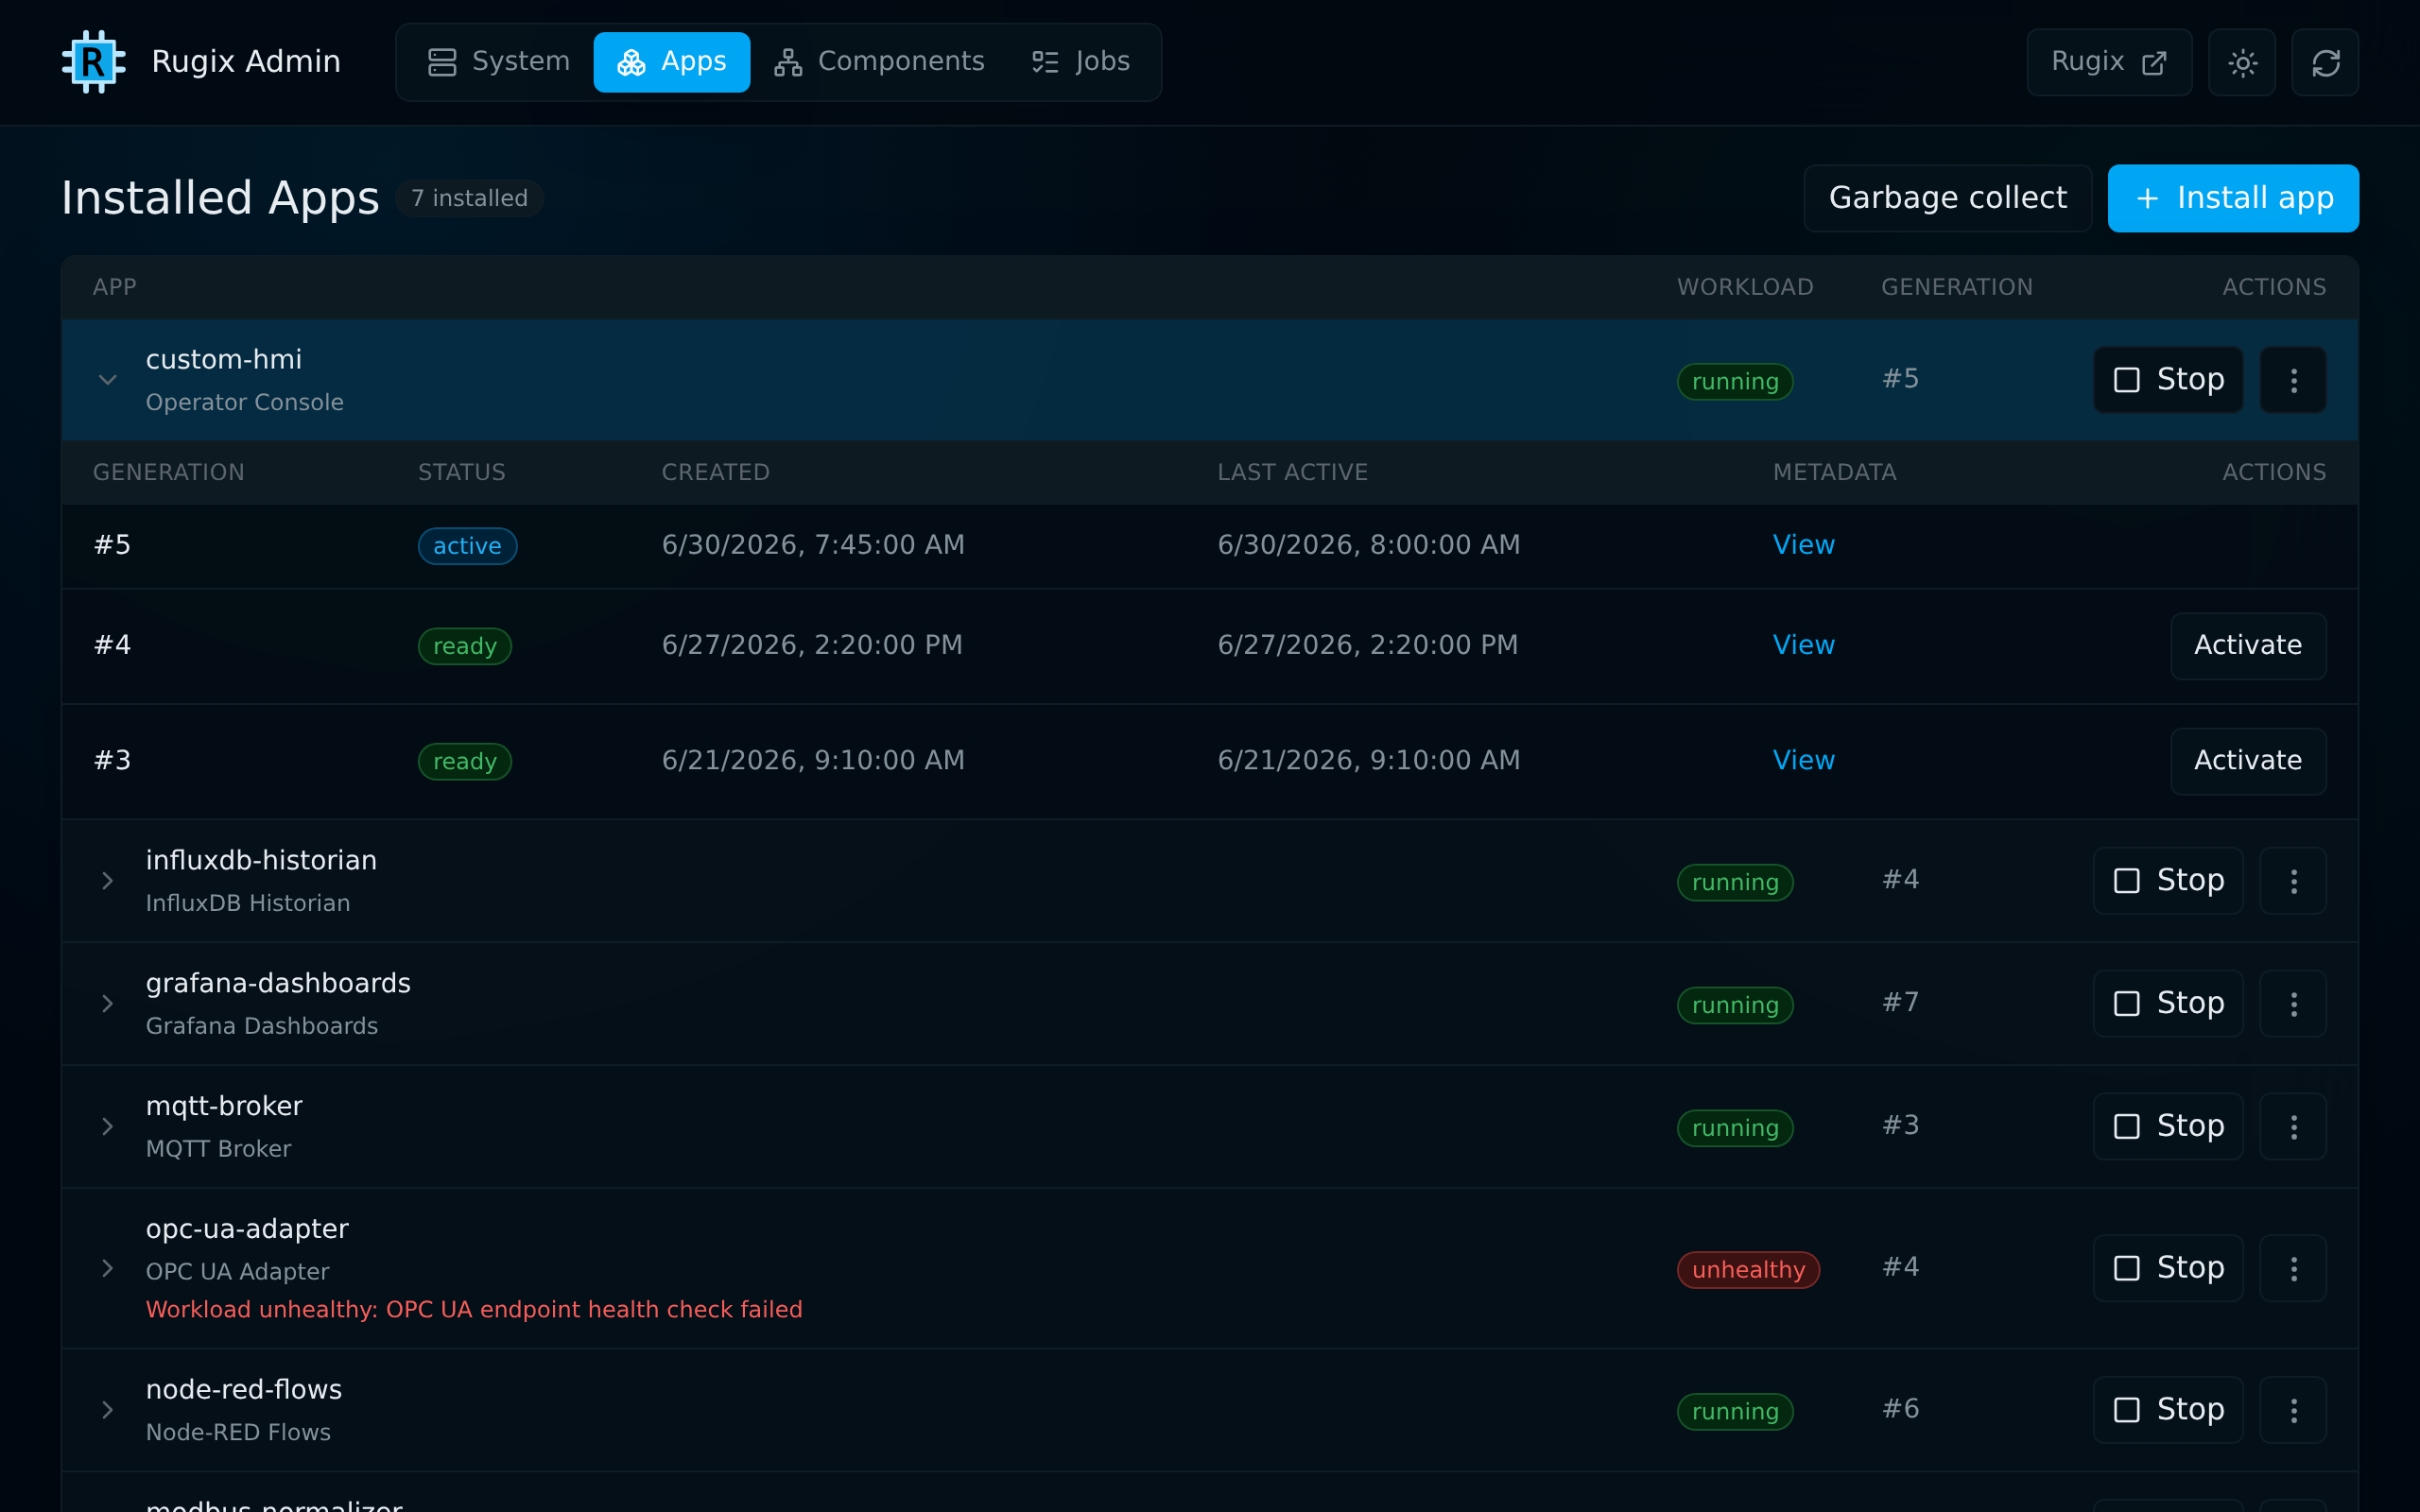The height and width of the screenshot is (1512, 2420).
Task: Click the ready badge for generation #4
Action: (x=464, y=646)
